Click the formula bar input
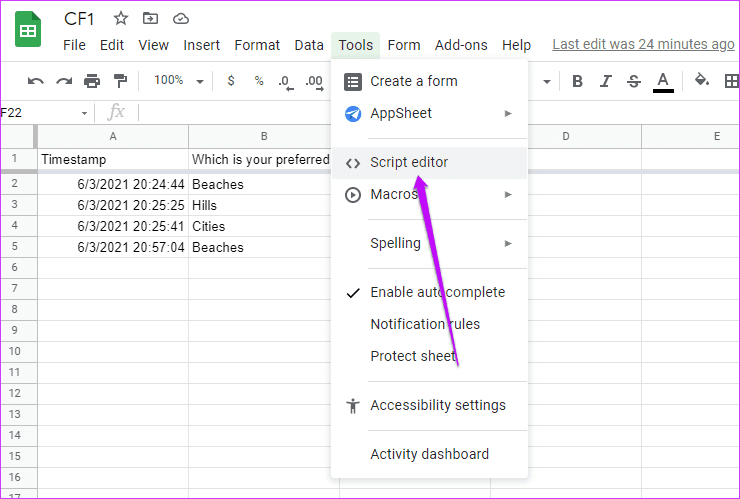The width and height of the screenshot is (740, 499). tap(439, 113)
